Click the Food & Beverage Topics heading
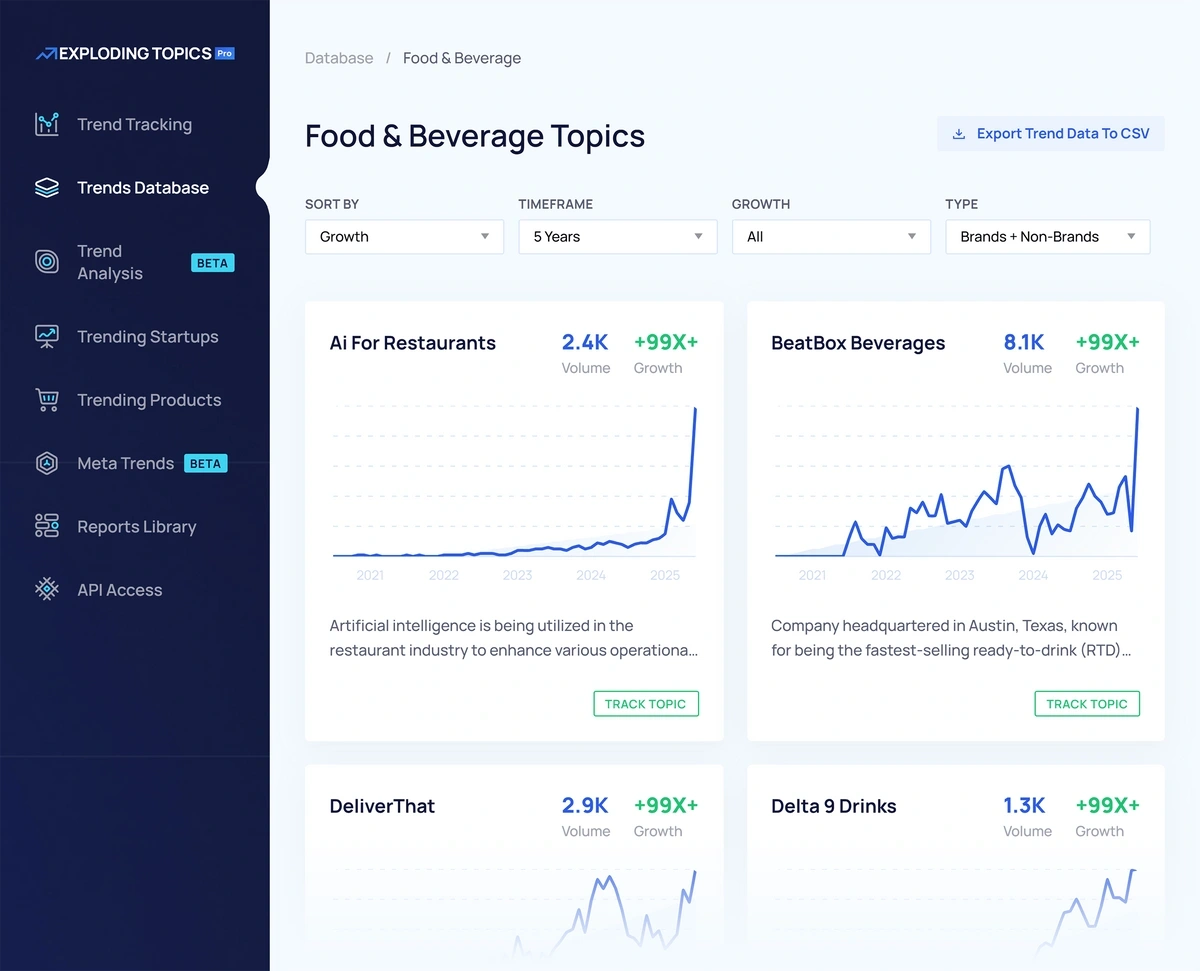 click(475, 136)
